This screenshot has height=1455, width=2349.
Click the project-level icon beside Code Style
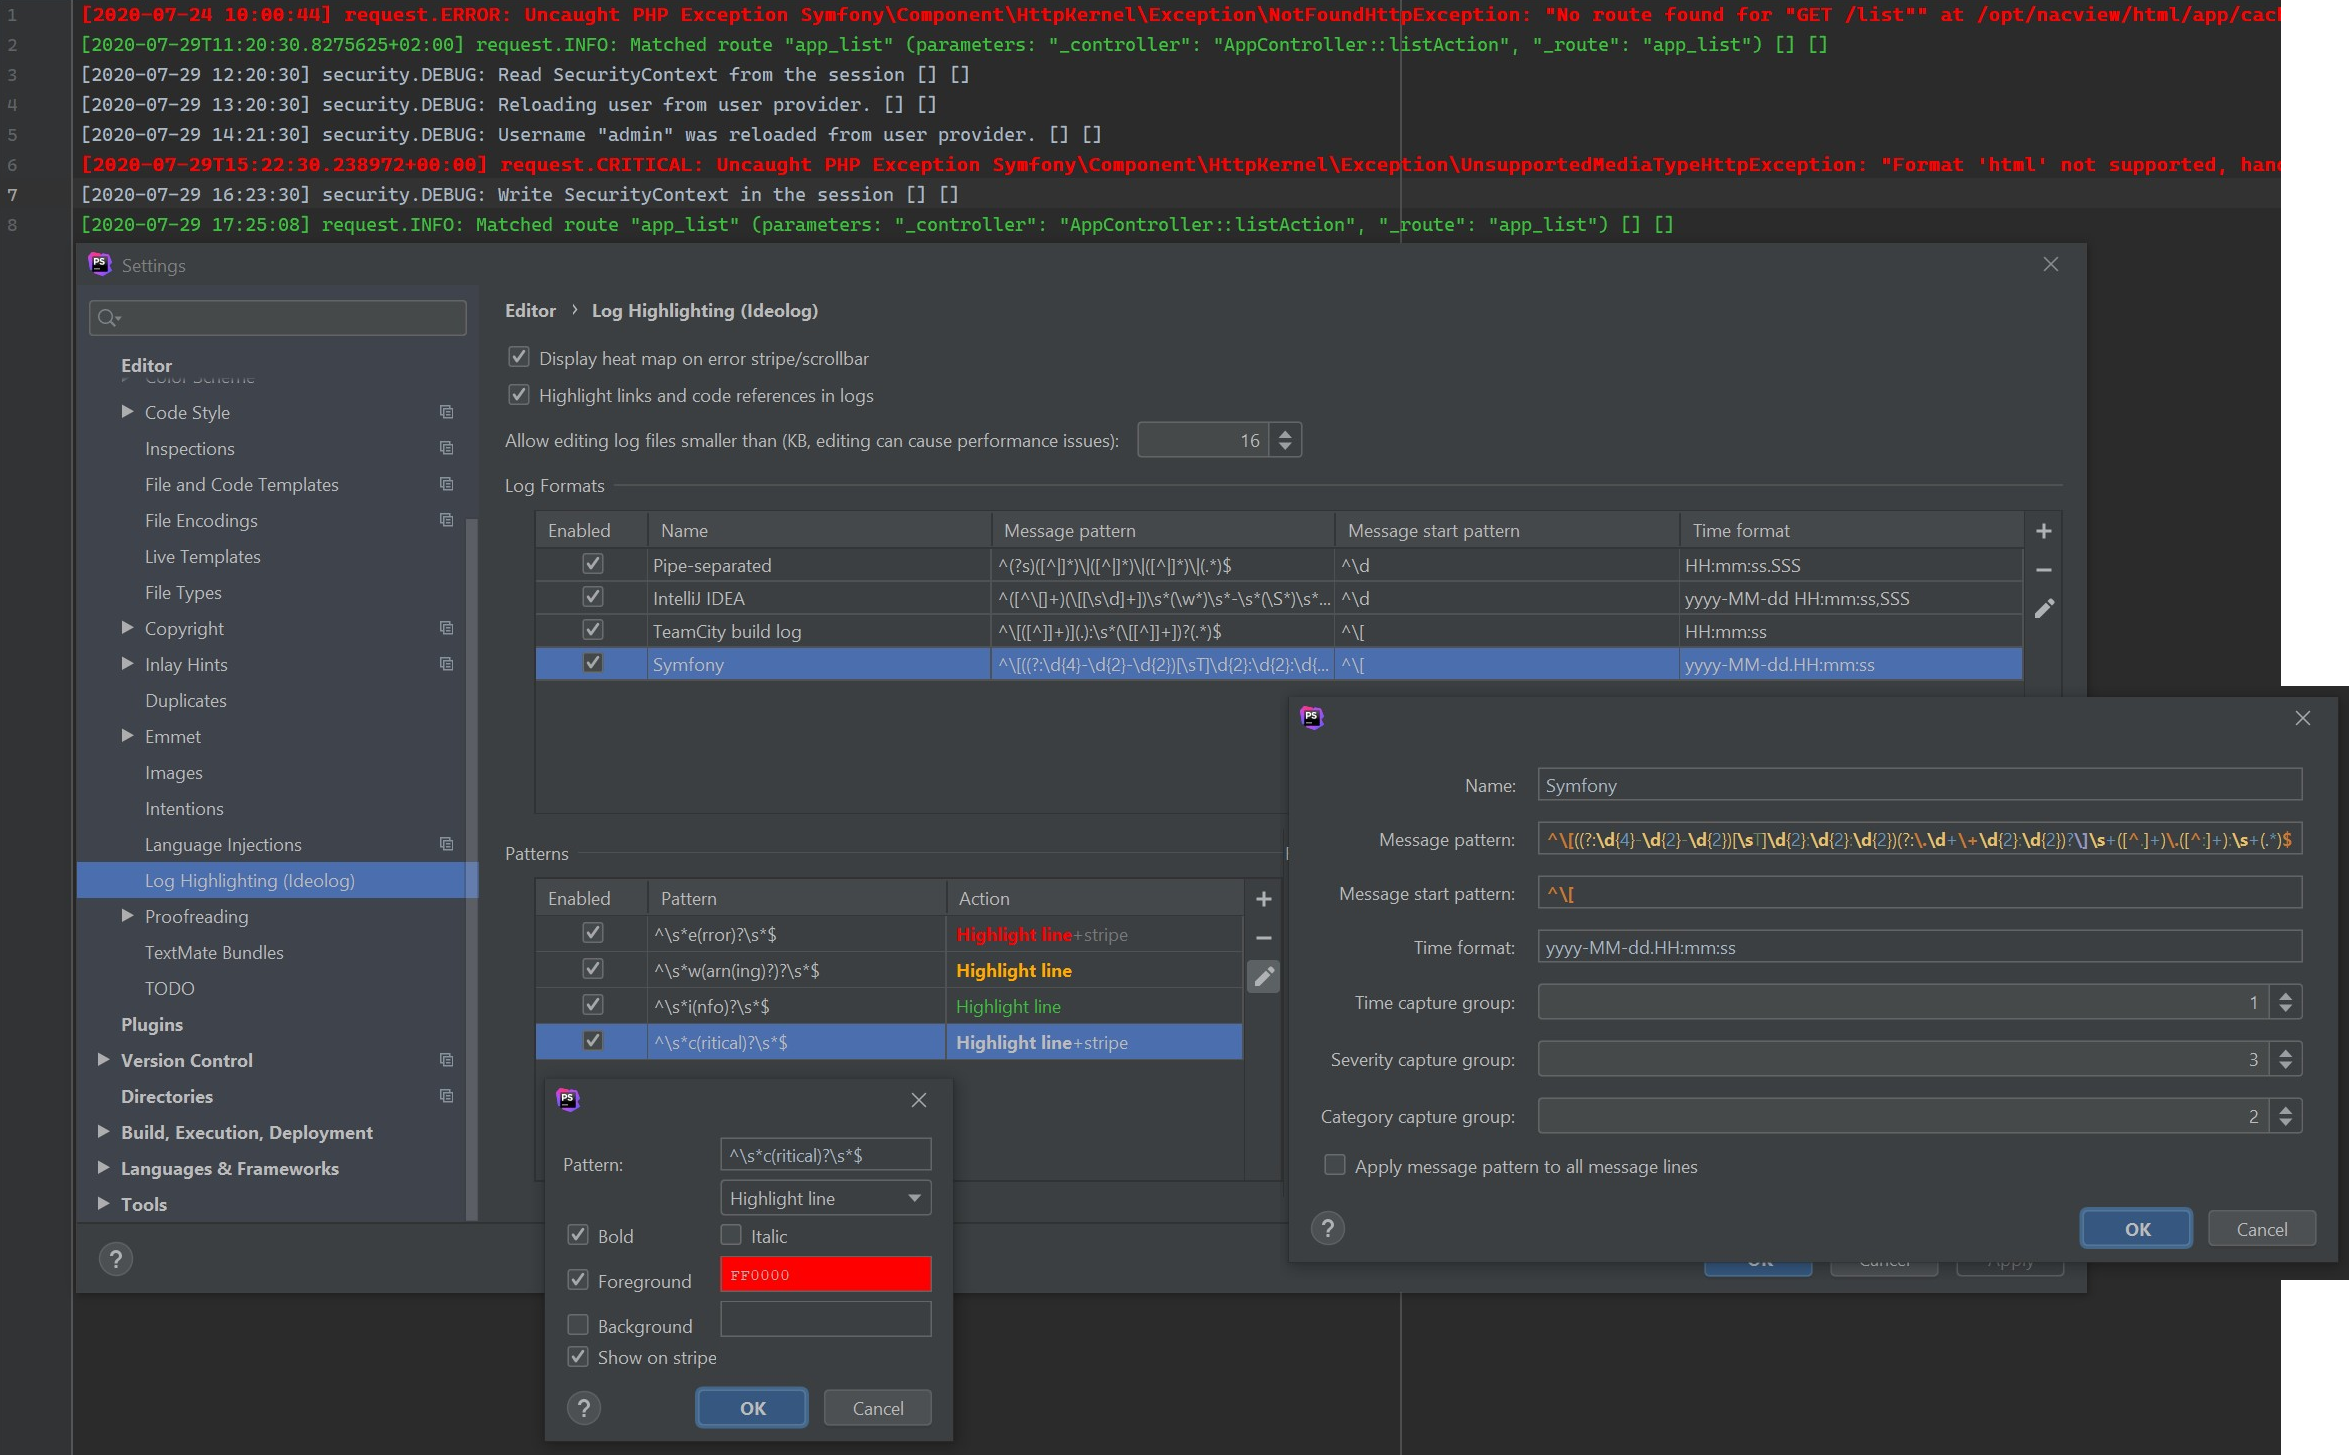pyautogui.click(x=446, y=412)
